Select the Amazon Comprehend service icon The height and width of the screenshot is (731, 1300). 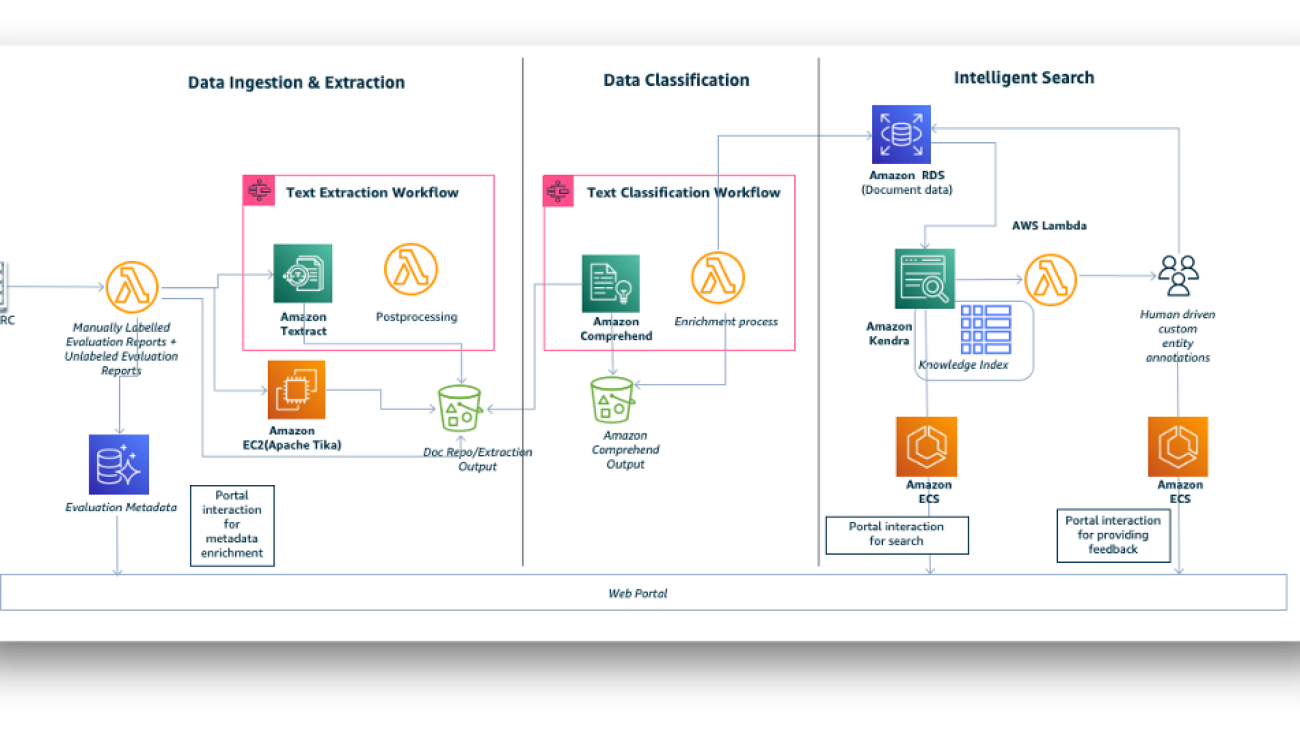(610, 283)
